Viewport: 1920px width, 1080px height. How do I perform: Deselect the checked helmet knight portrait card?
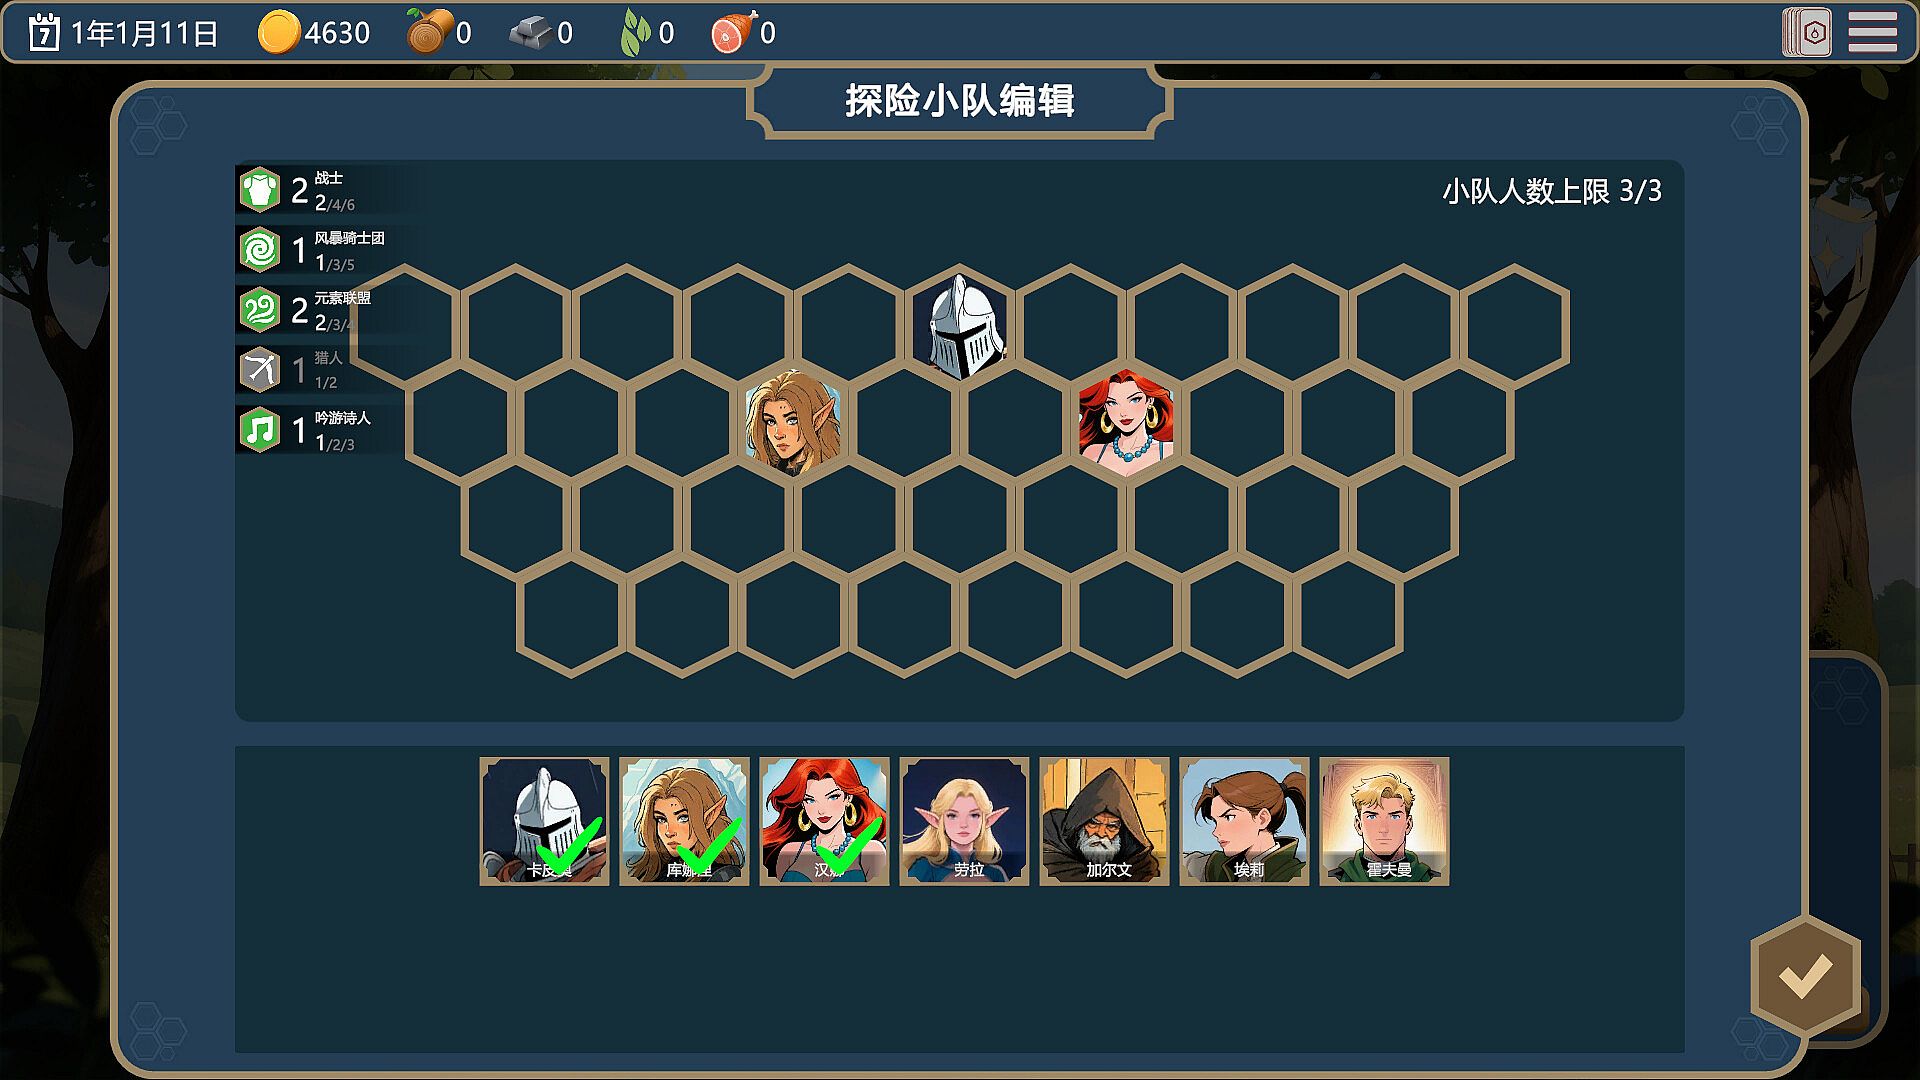point(544,821)
